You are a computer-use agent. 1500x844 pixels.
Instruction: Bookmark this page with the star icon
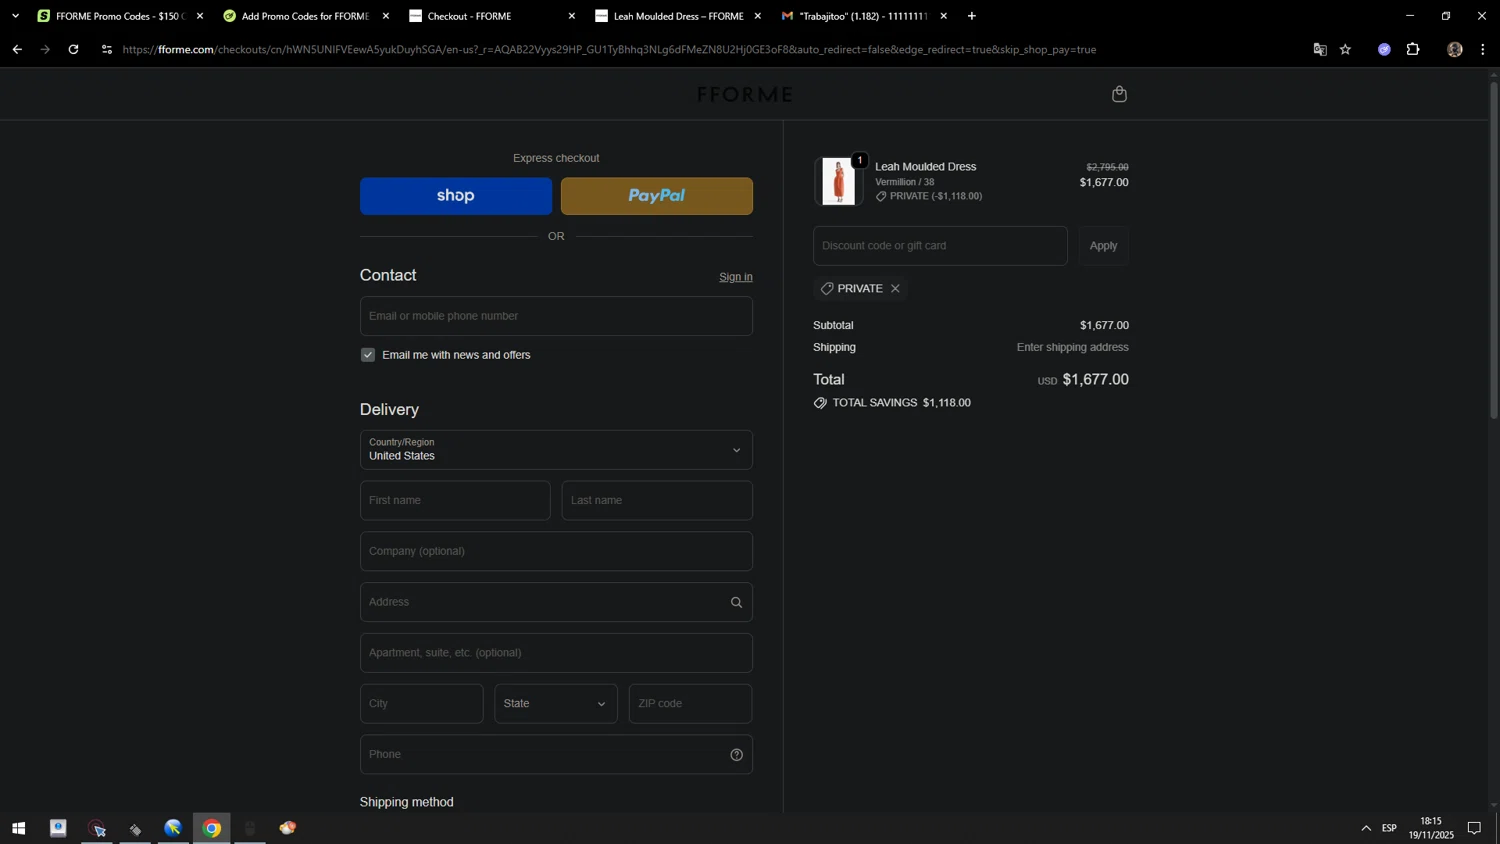click(1346, 49)
